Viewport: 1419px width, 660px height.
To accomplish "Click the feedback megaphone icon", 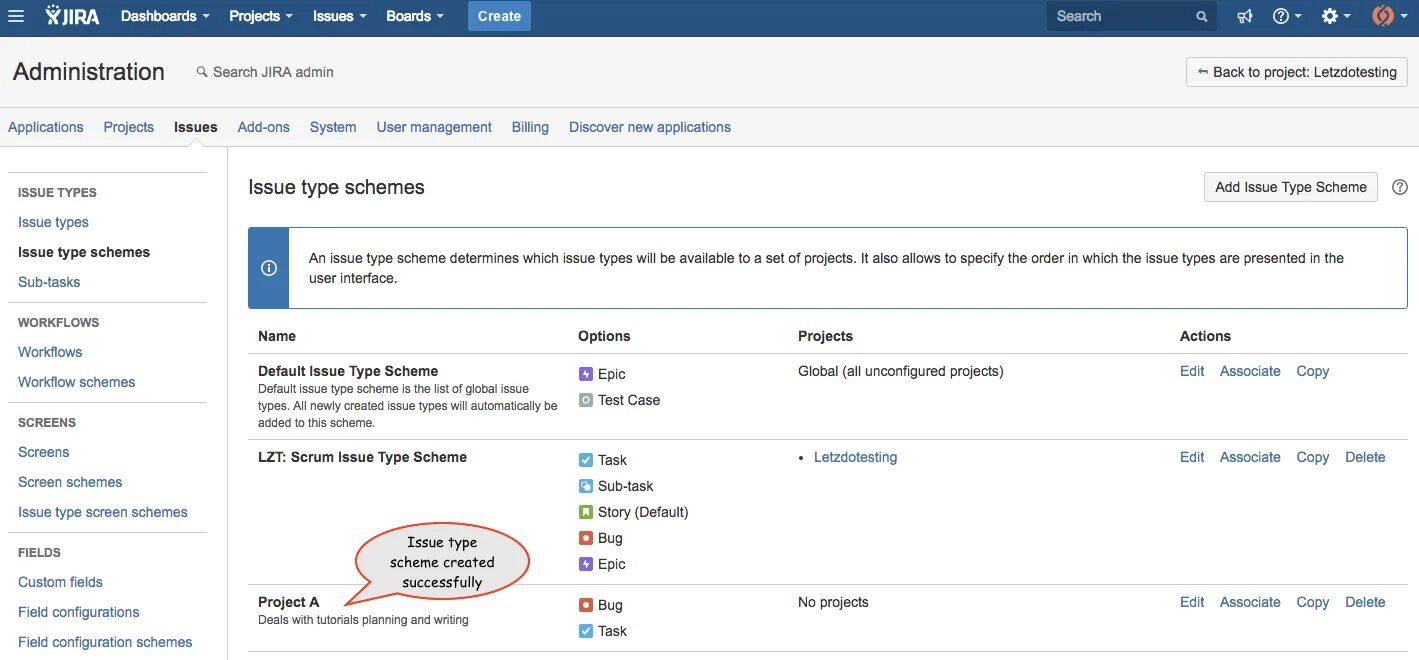I will (x=1244, y=16).
